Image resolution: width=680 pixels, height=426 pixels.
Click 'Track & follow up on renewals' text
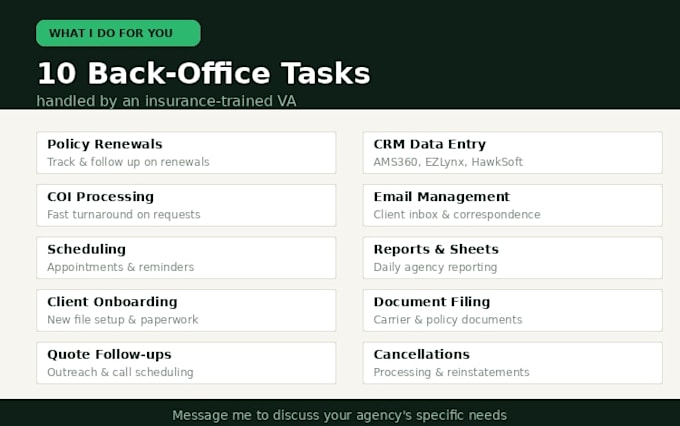(x=128, y=162)
